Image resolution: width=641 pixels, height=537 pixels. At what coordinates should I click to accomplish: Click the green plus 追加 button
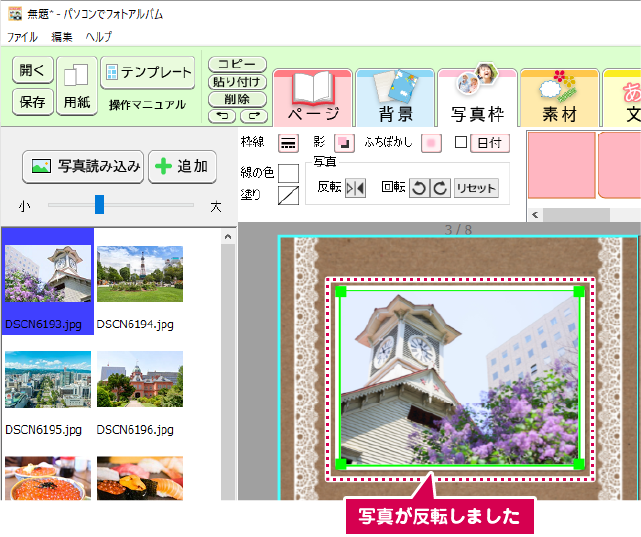182,166
